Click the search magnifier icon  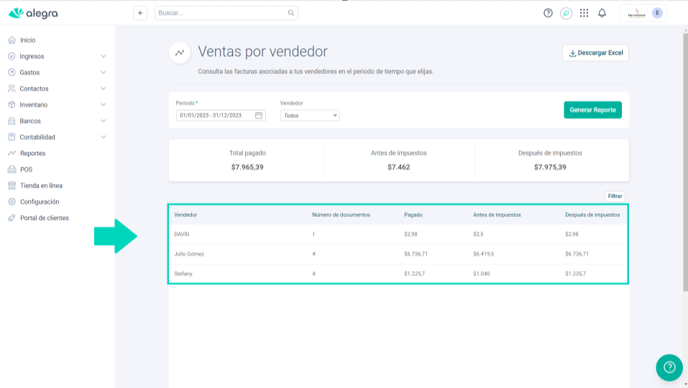pos(291,13)
